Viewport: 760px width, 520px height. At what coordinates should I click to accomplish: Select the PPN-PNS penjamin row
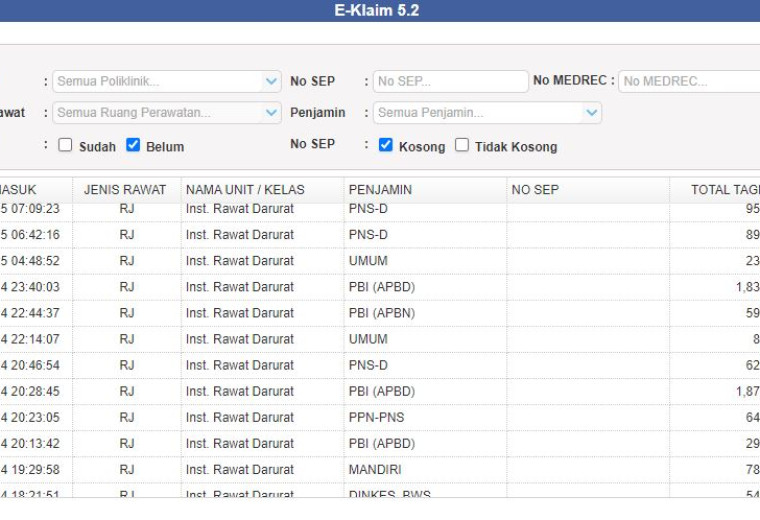tap(380, 417)
